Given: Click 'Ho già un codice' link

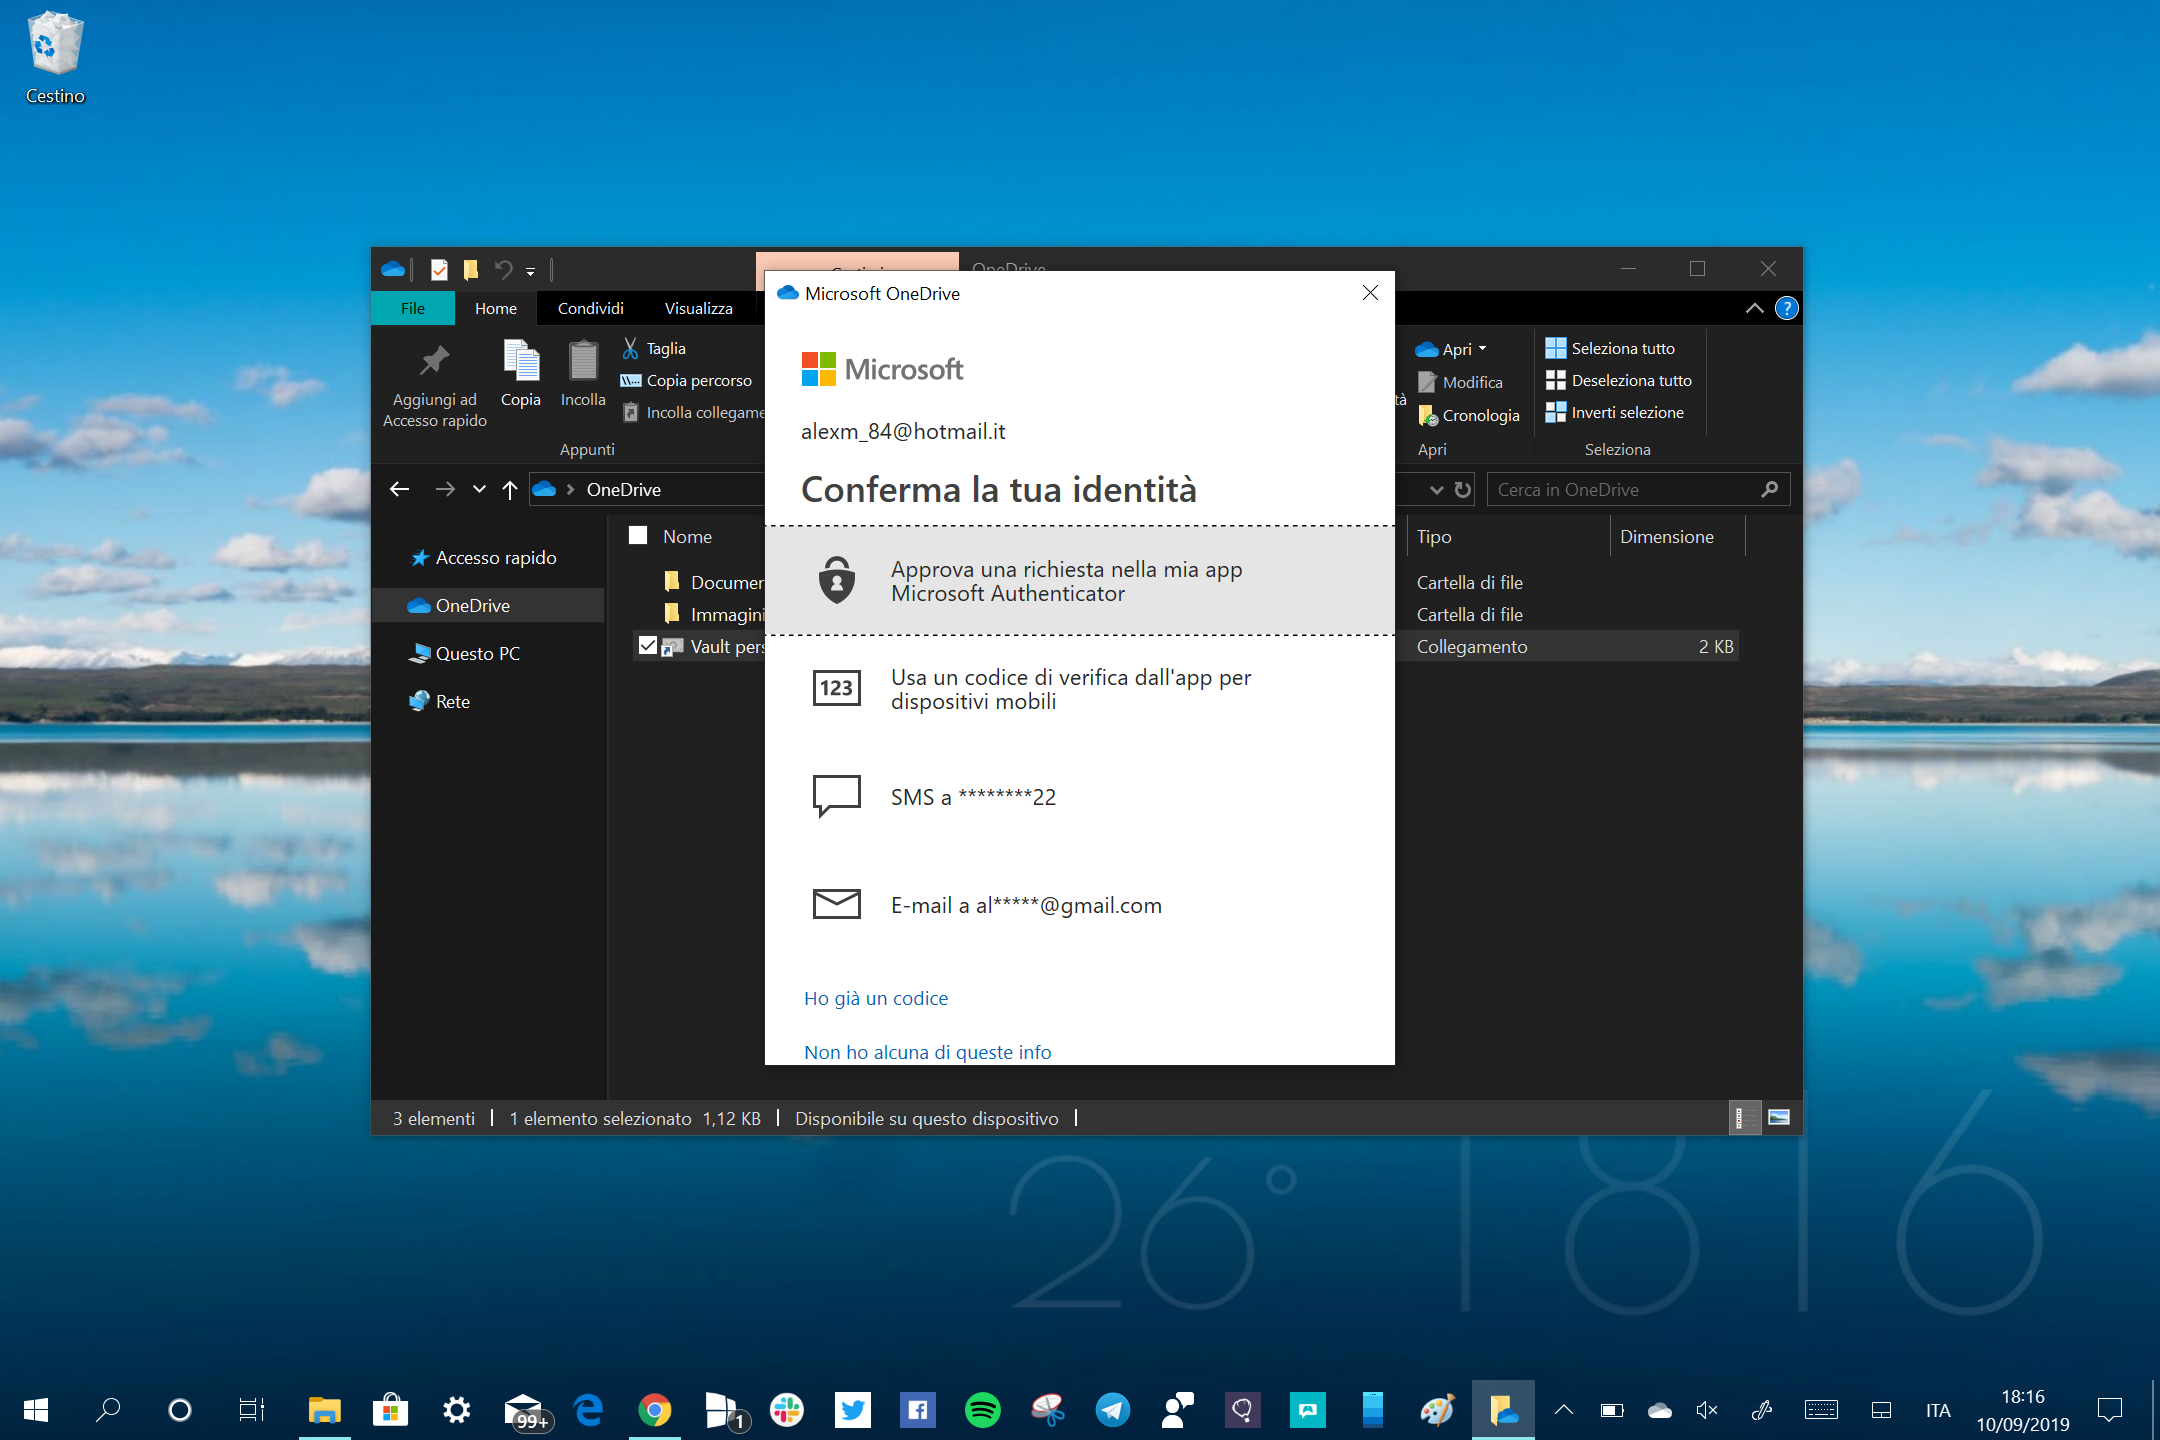Looking at the screenshot, I should click(x=876, y=998).
